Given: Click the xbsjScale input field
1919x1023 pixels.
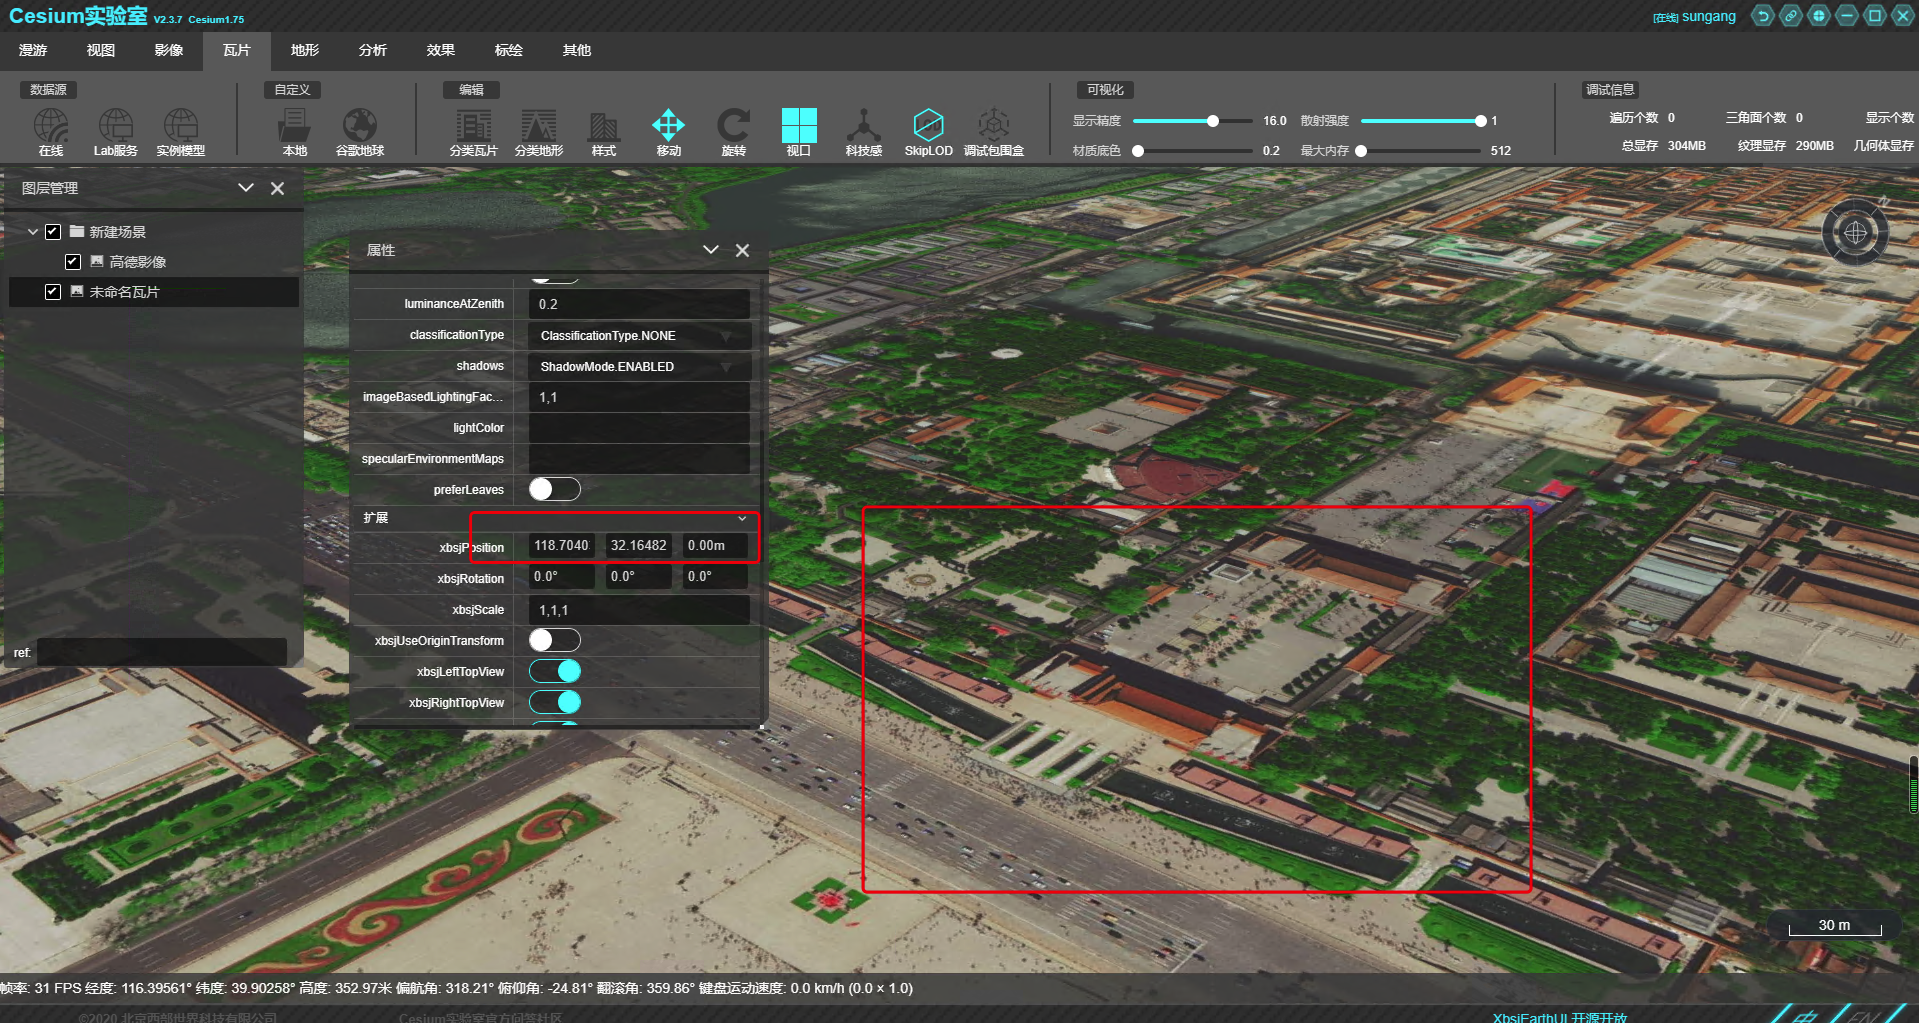Looking at the screenshot, I should coord(638,610).
